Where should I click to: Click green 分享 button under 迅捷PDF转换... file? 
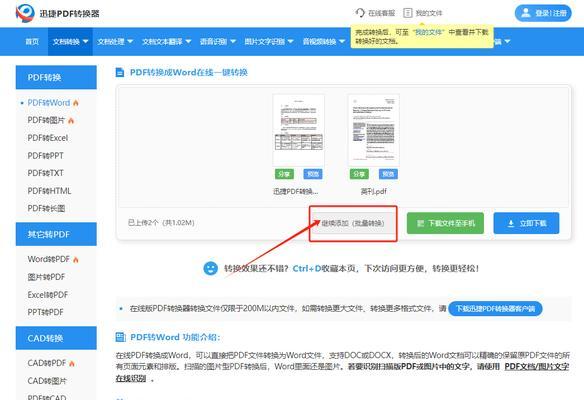pos(285,174)
